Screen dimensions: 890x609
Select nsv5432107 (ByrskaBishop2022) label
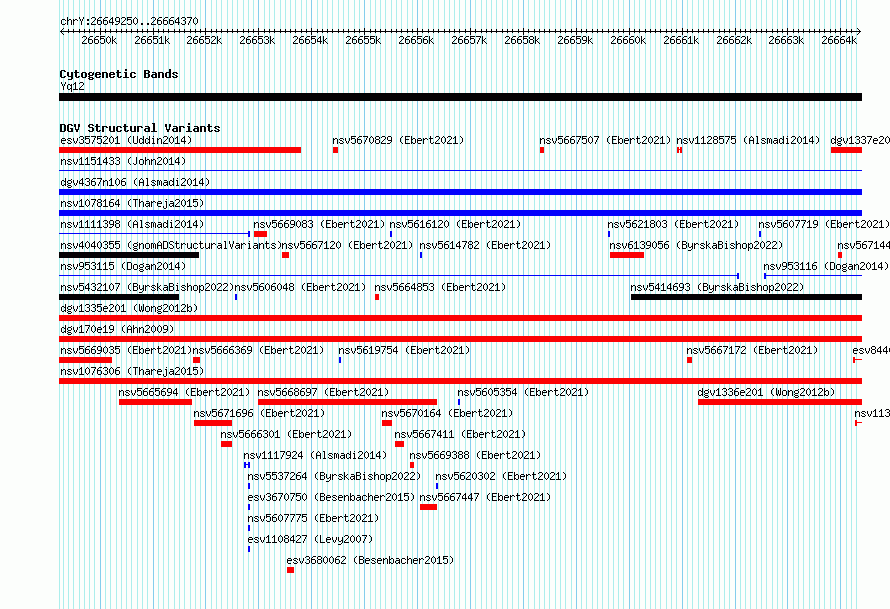(148, 287)
